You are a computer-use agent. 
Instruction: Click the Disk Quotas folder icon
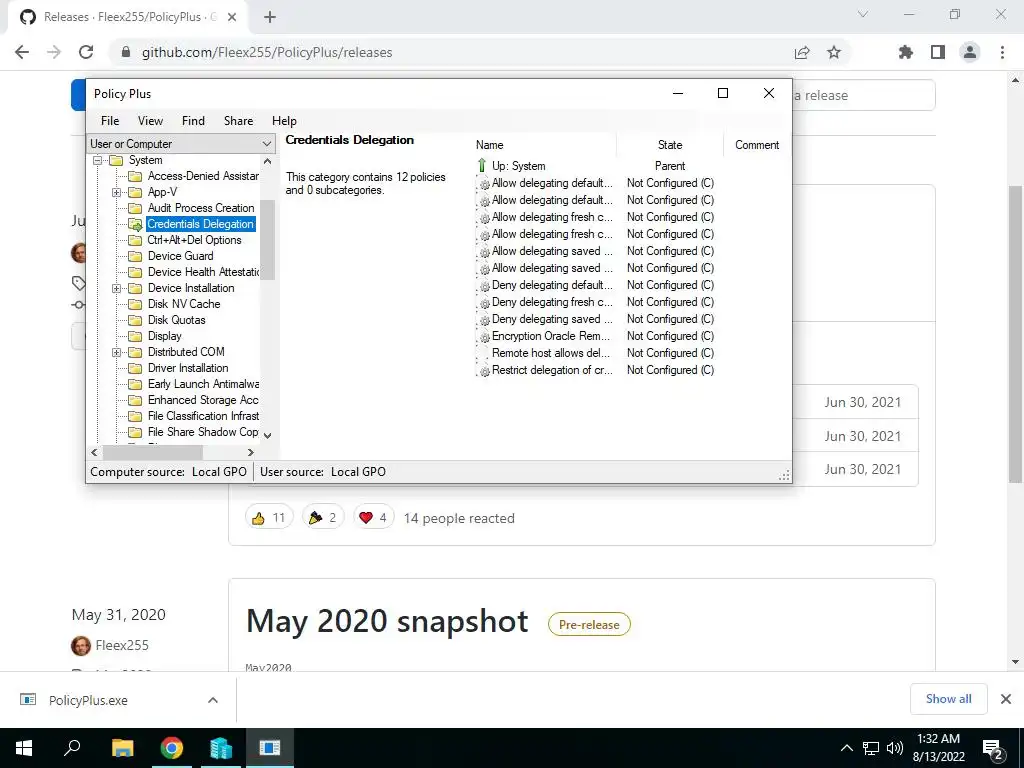pos(135,320)
